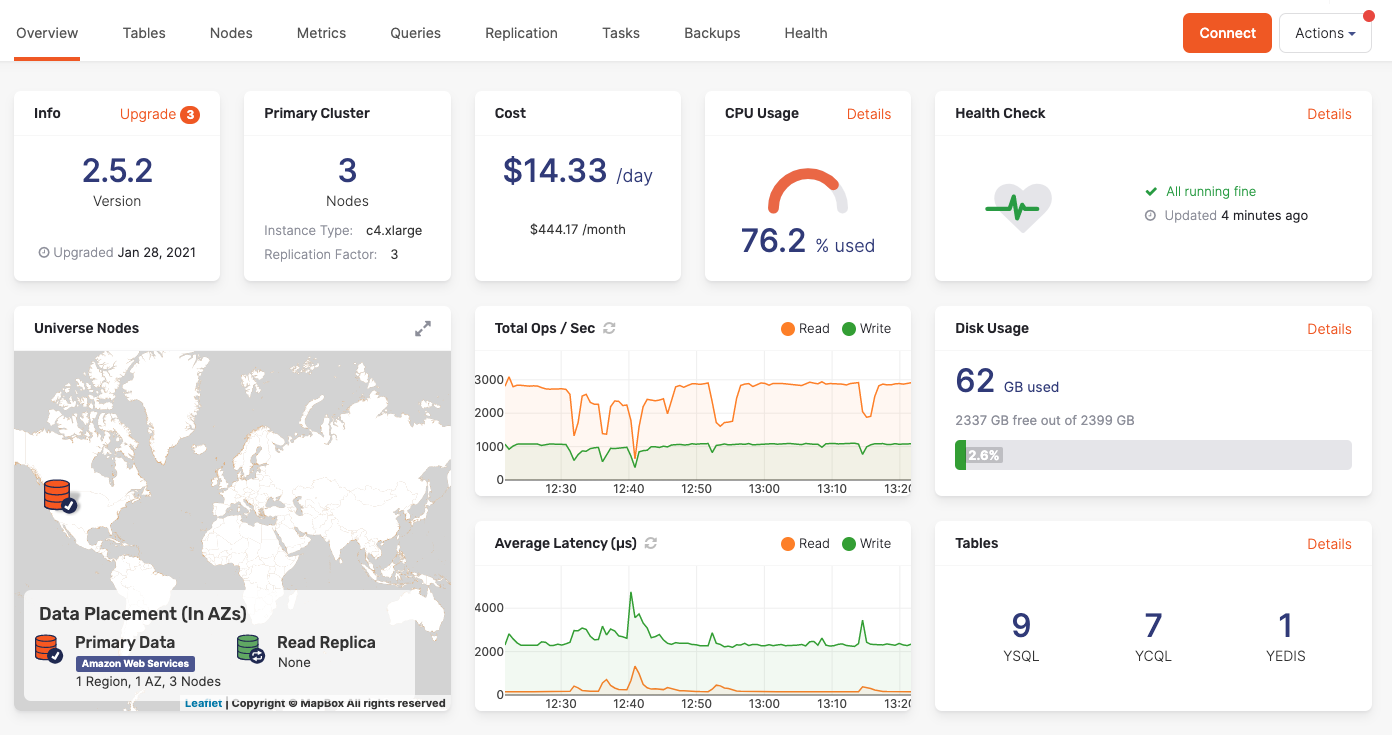
Task: Click the refresh icon on Average Latency chart
Action: click(651, 543)
